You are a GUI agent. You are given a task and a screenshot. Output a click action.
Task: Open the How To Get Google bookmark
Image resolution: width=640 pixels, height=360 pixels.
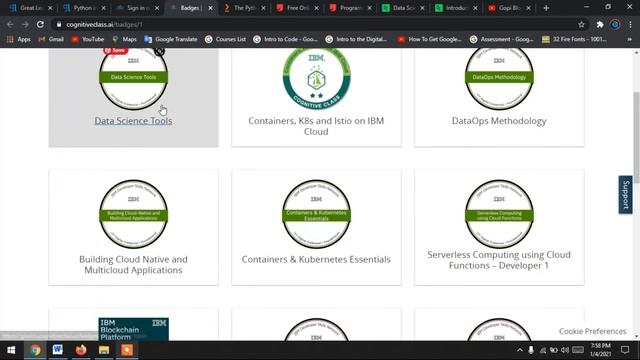tap(429, 39)
